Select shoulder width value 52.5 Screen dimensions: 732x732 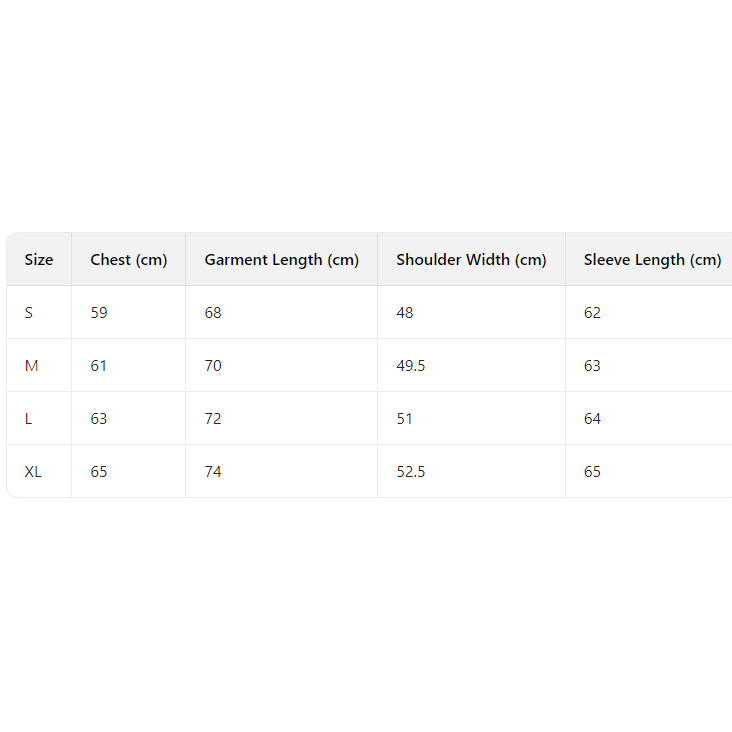click(411, 472)
